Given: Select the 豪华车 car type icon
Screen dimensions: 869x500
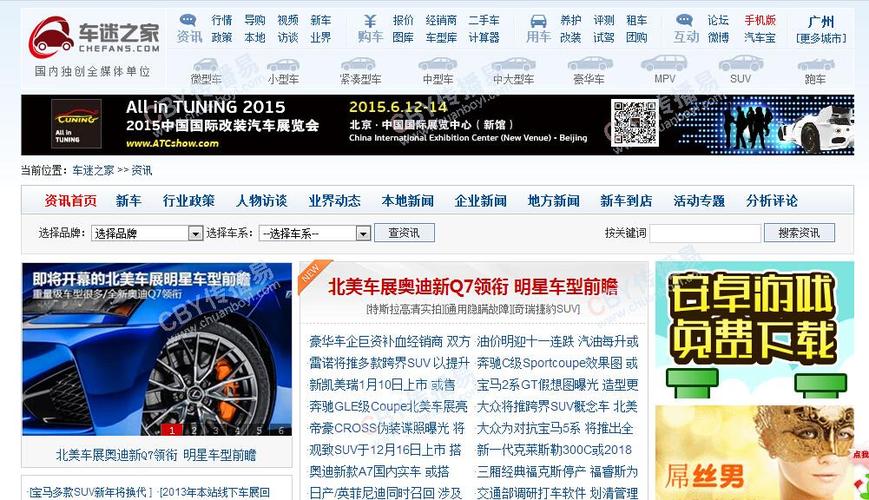Looking at the screenshot, I should [590, 63].
